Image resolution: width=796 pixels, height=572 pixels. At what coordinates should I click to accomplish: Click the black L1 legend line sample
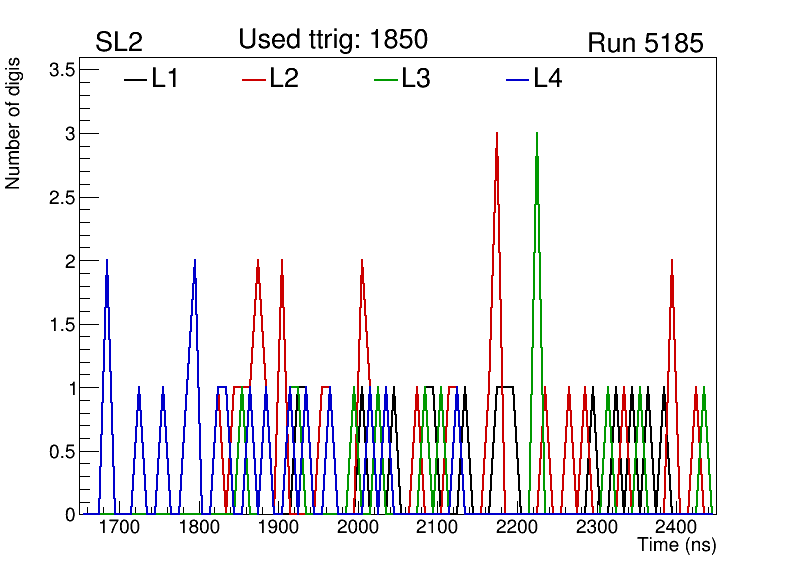pos(134,80)
